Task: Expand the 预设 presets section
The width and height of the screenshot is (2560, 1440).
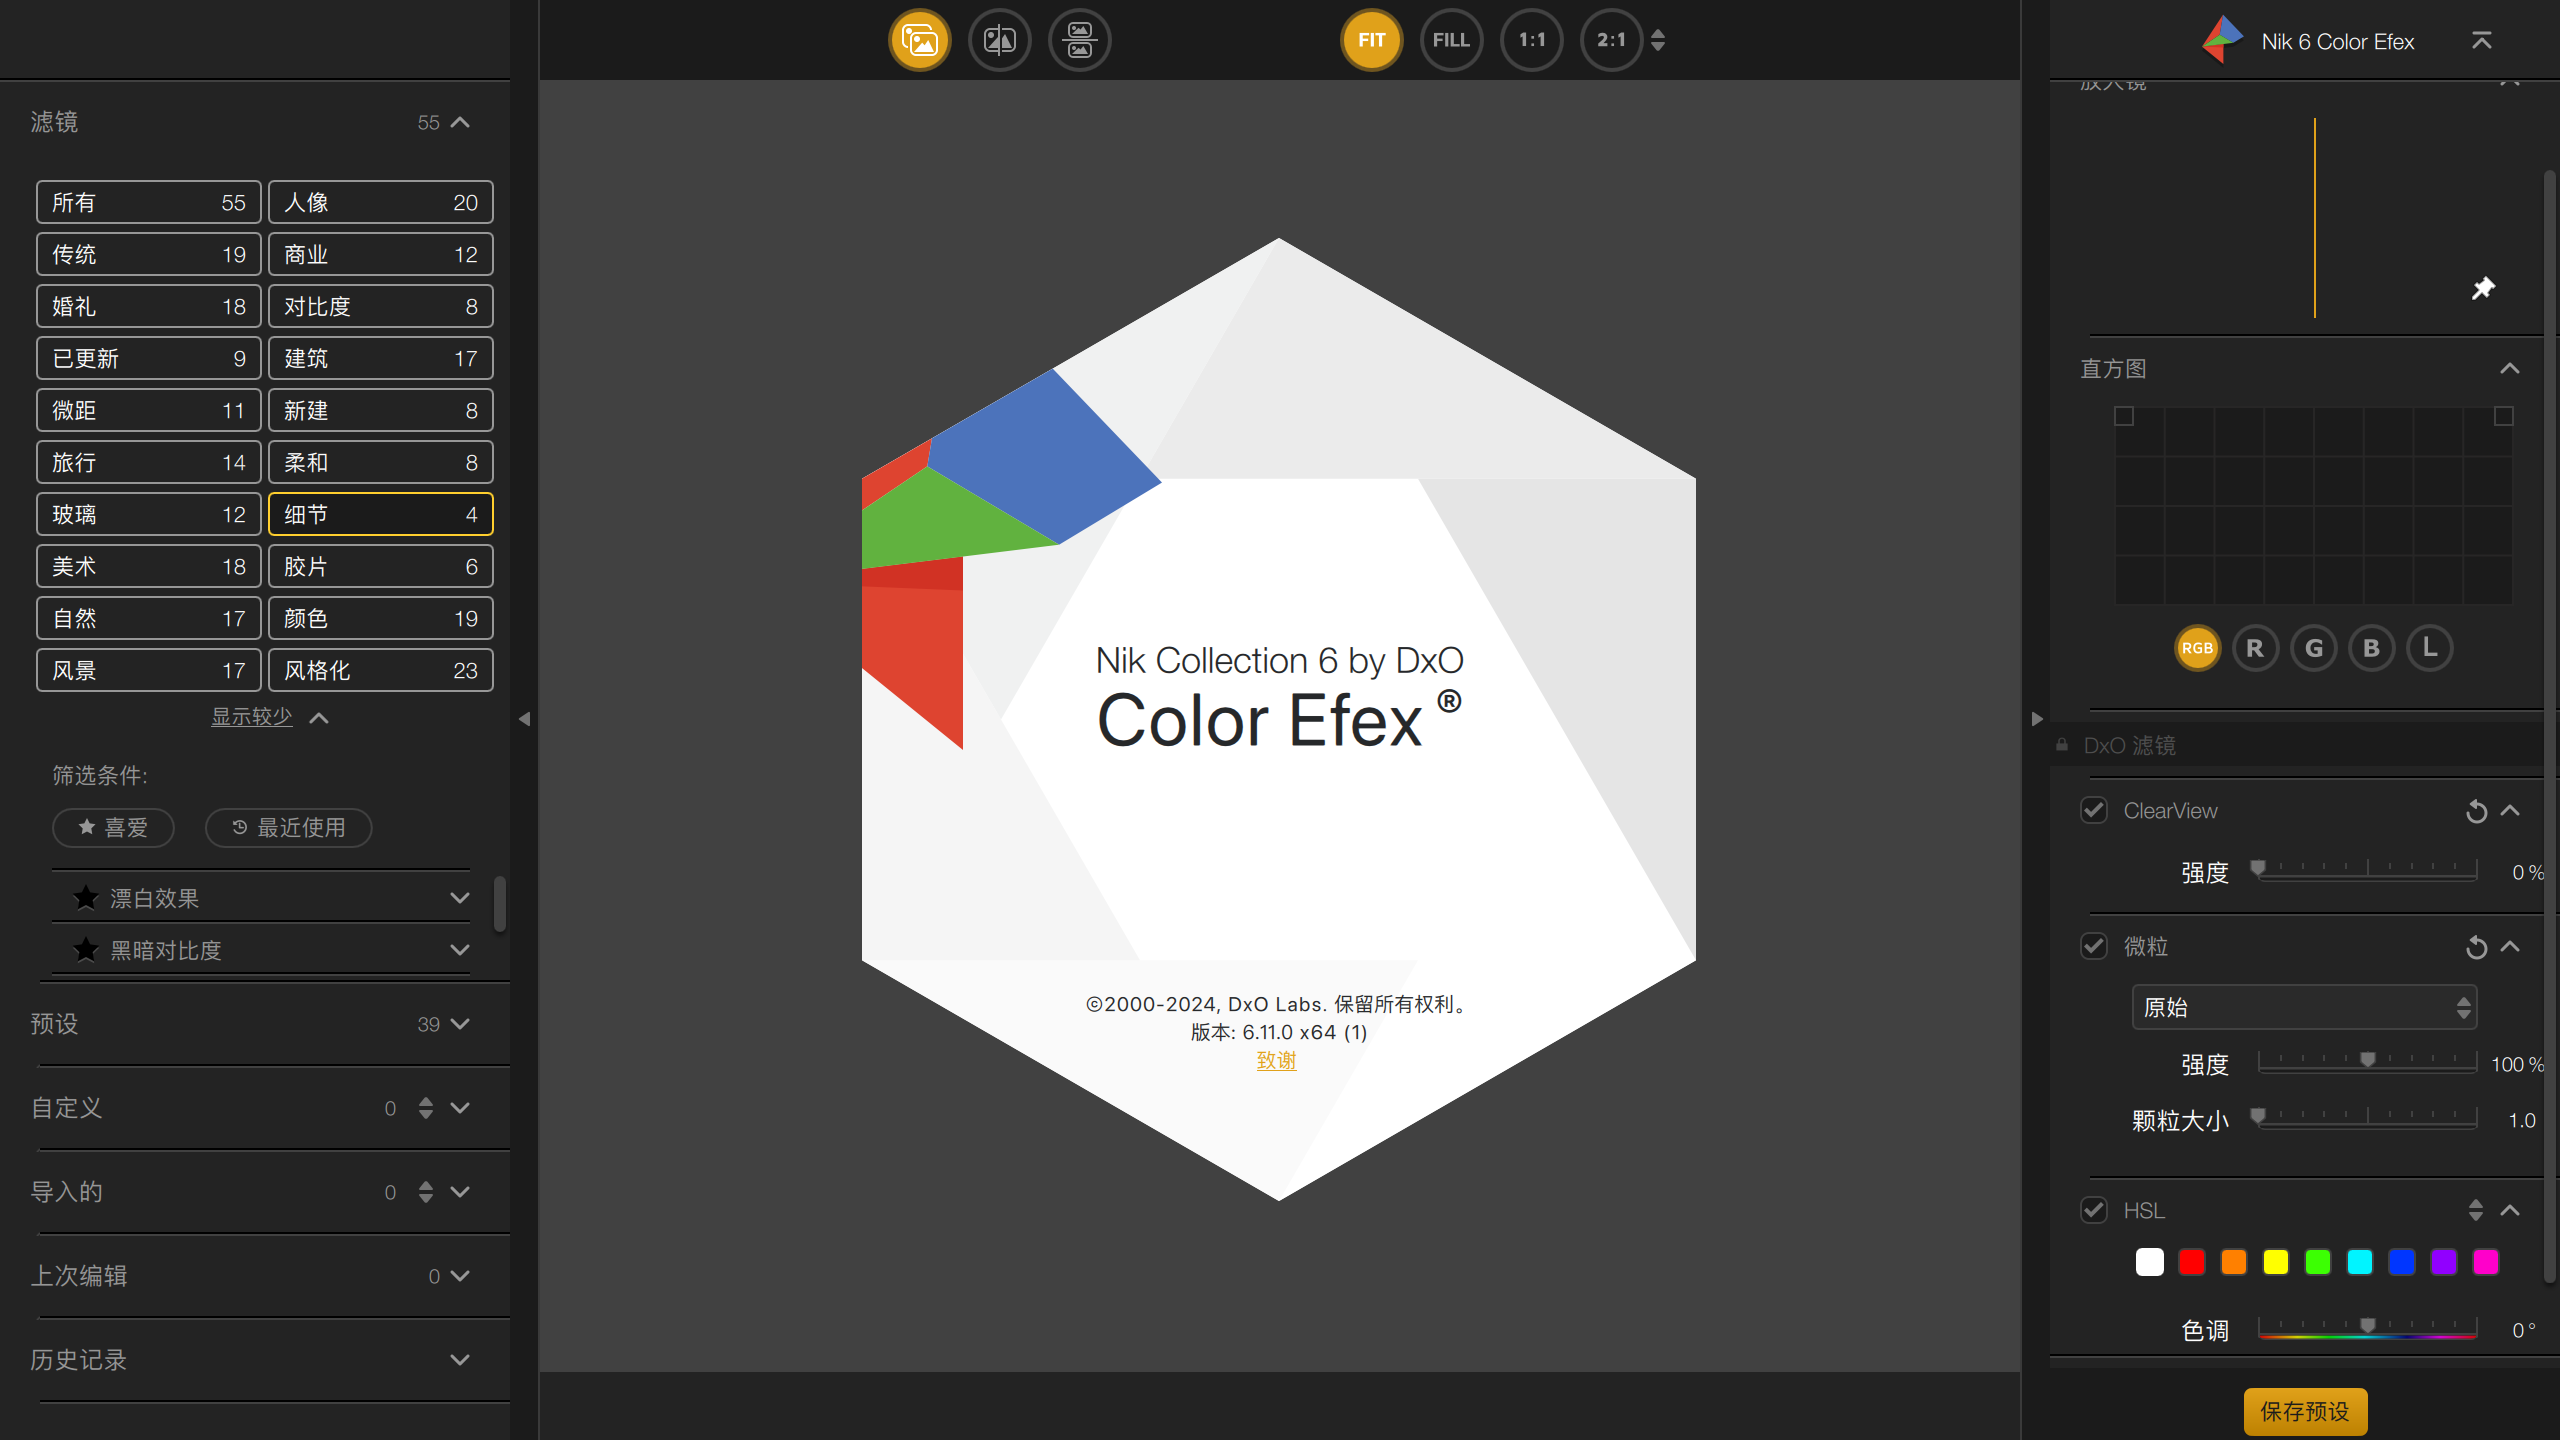Action: click(x=459, y=1024)
